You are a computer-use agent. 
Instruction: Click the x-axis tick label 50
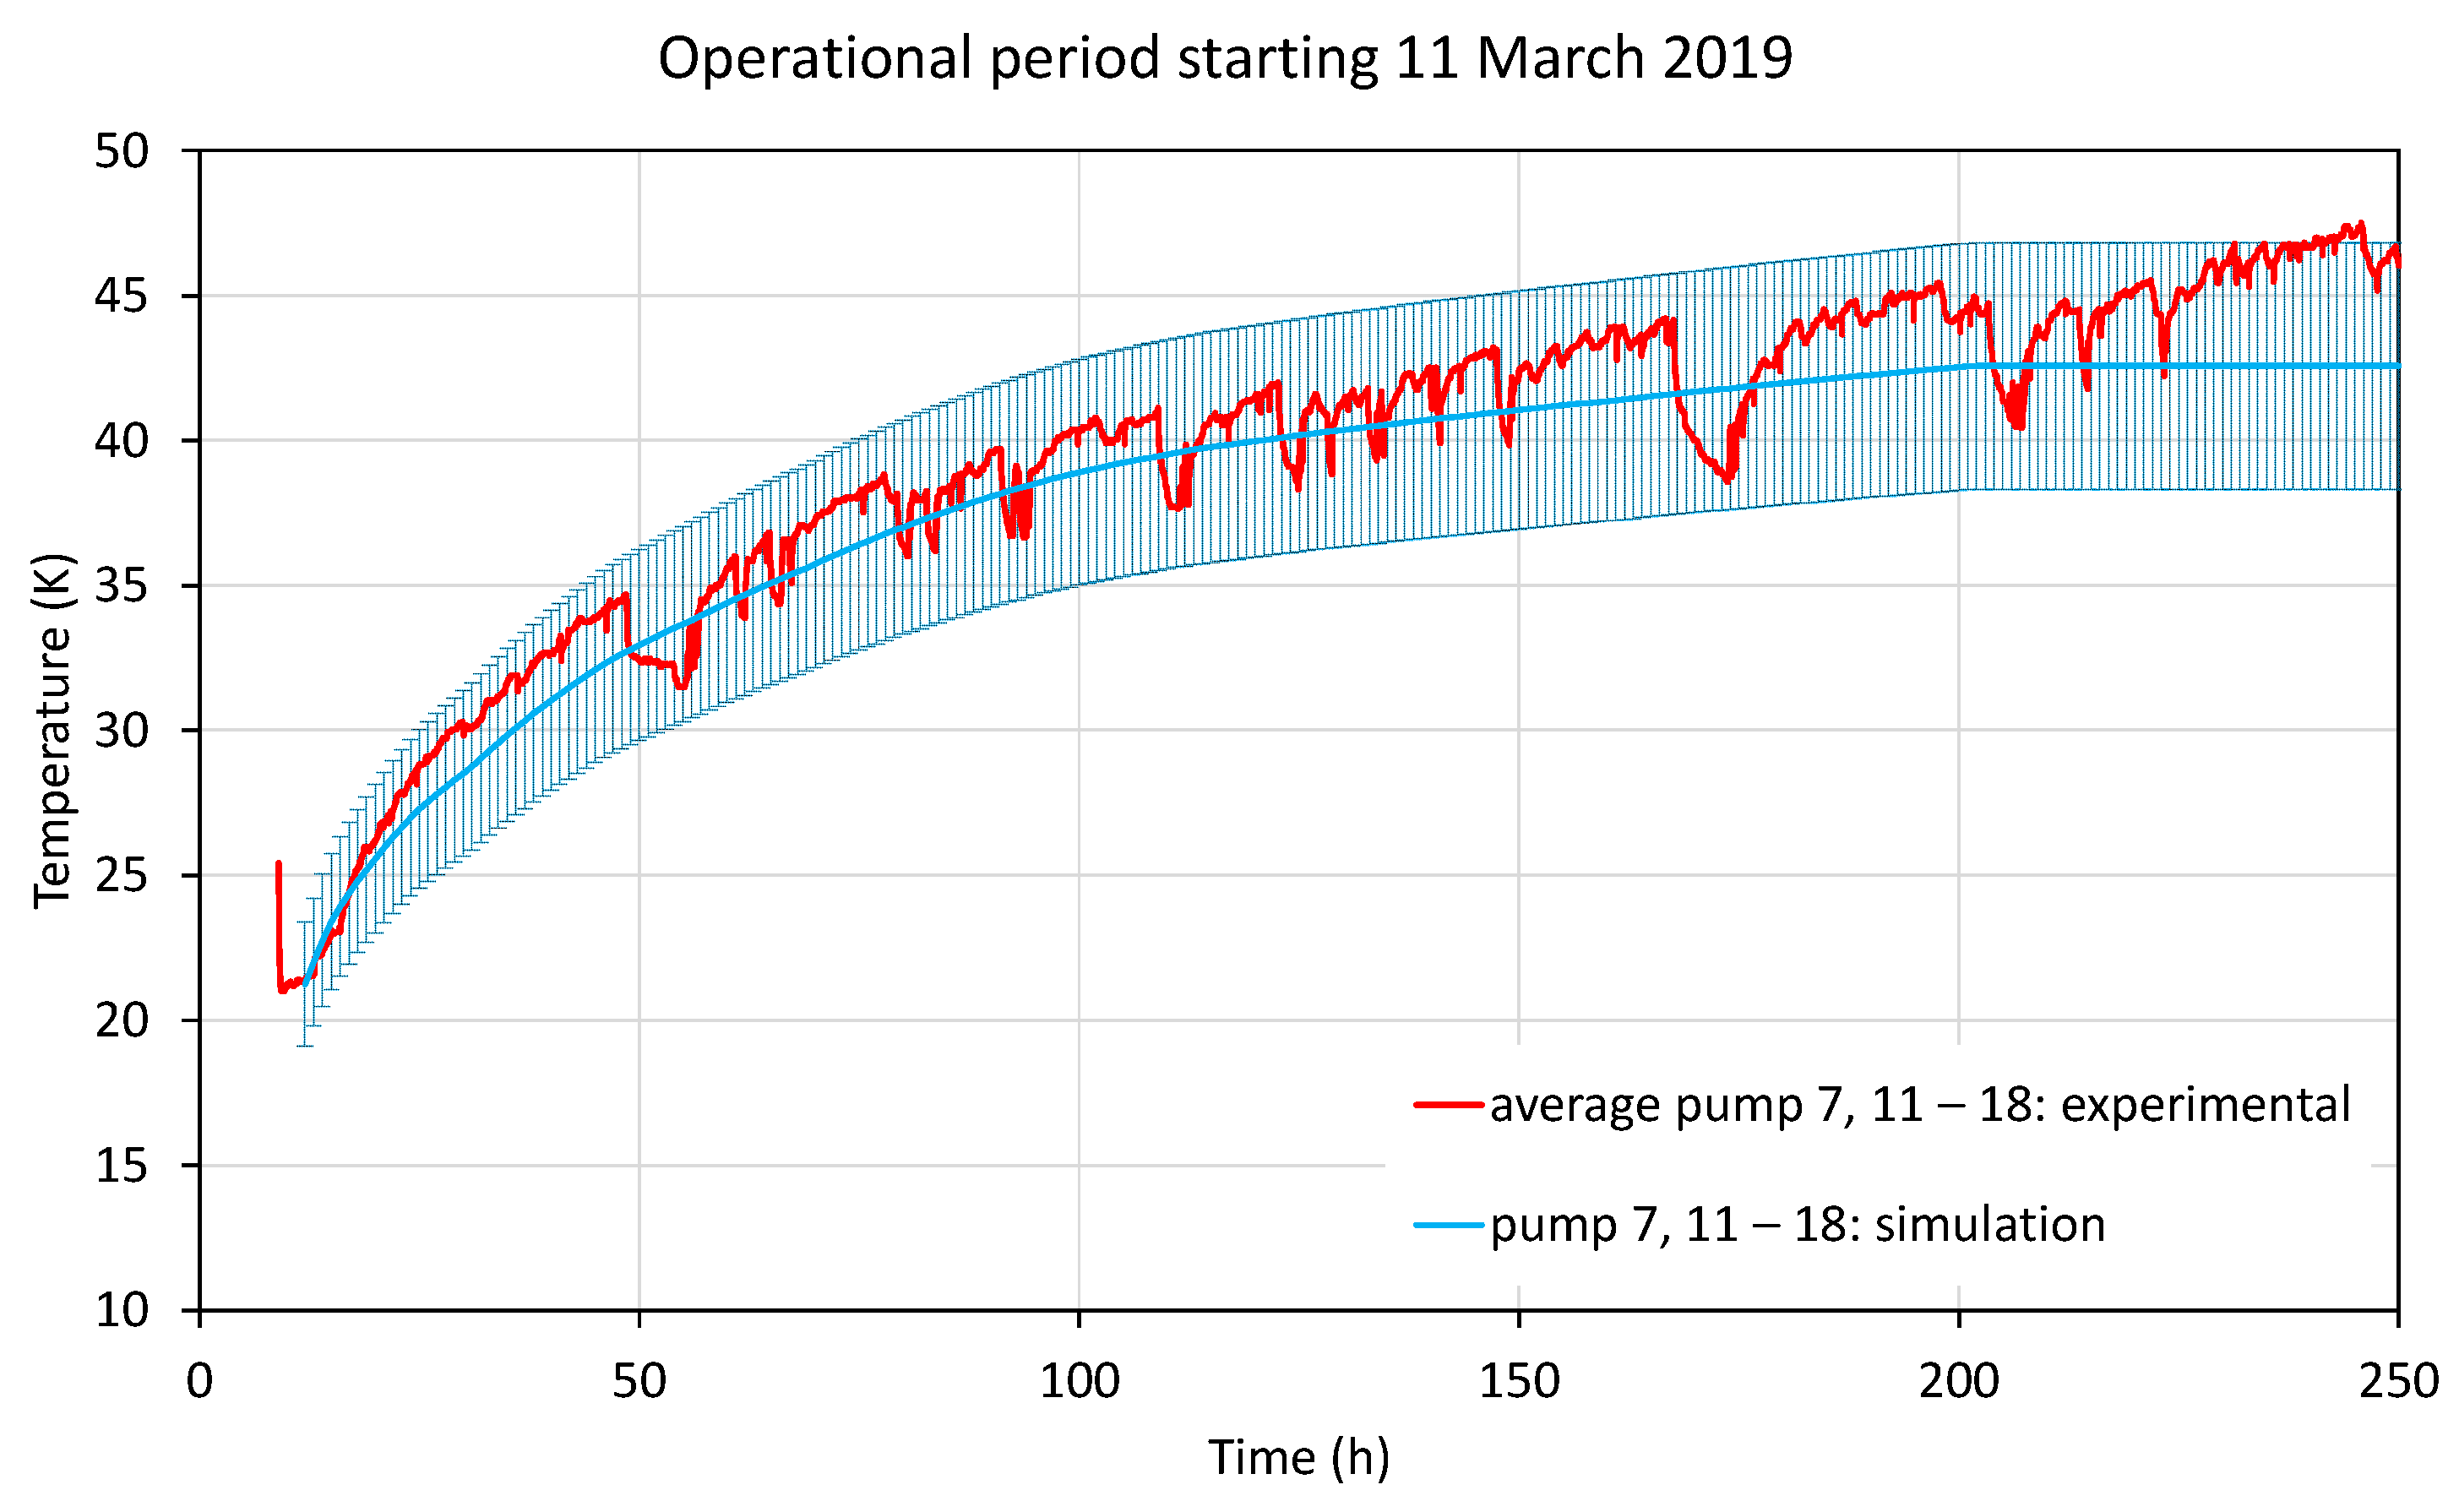click(639, 1382)
